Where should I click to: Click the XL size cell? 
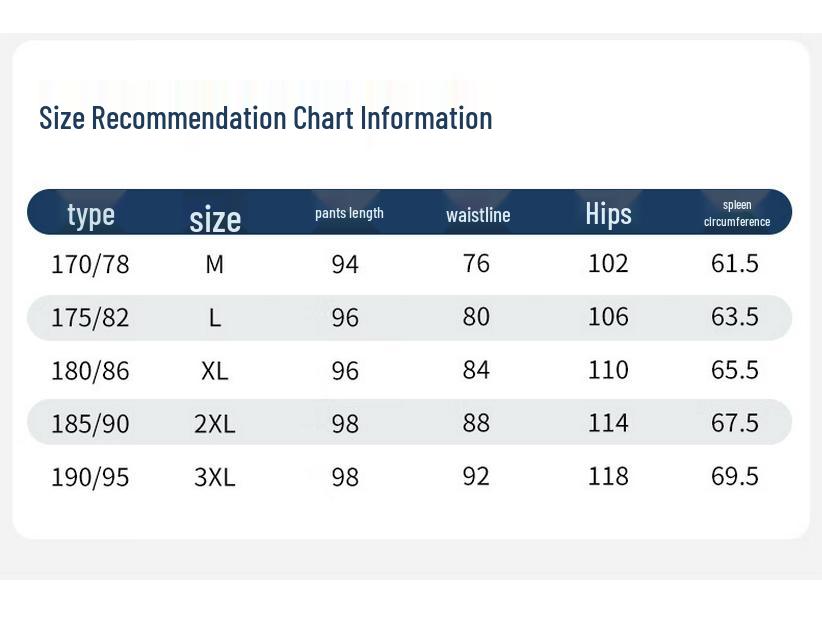click(x=214, y=370)
